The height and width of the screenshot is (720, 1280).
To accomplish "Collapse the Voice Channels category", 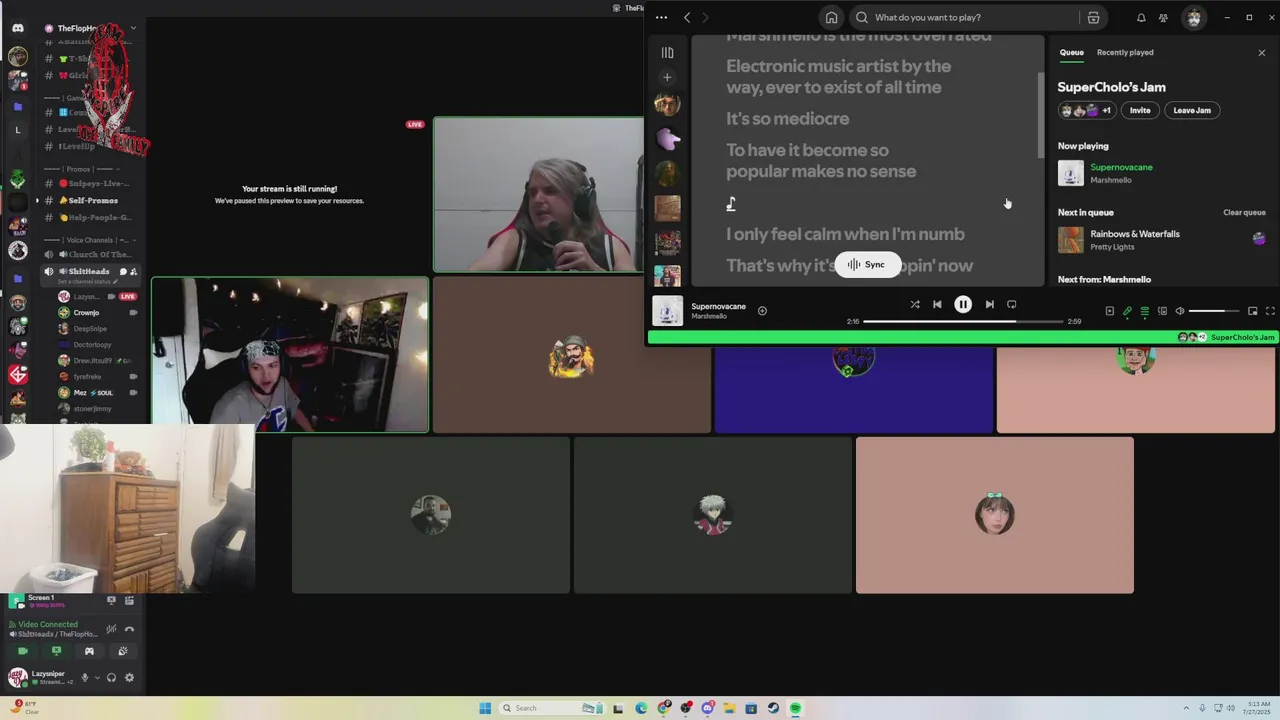I will tap(91, 240).
